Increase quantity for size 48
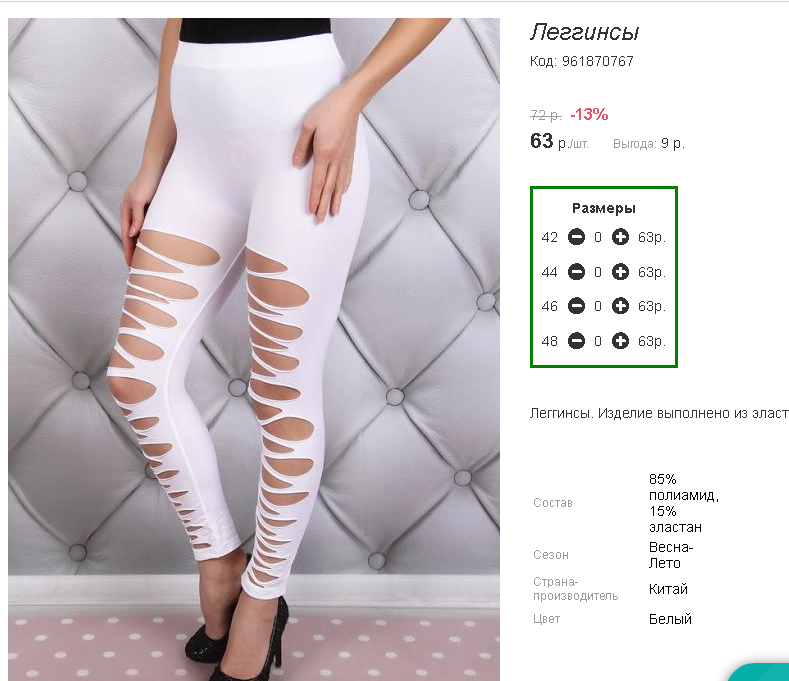This screenshot has height=681, width=789. pos(620,341)
